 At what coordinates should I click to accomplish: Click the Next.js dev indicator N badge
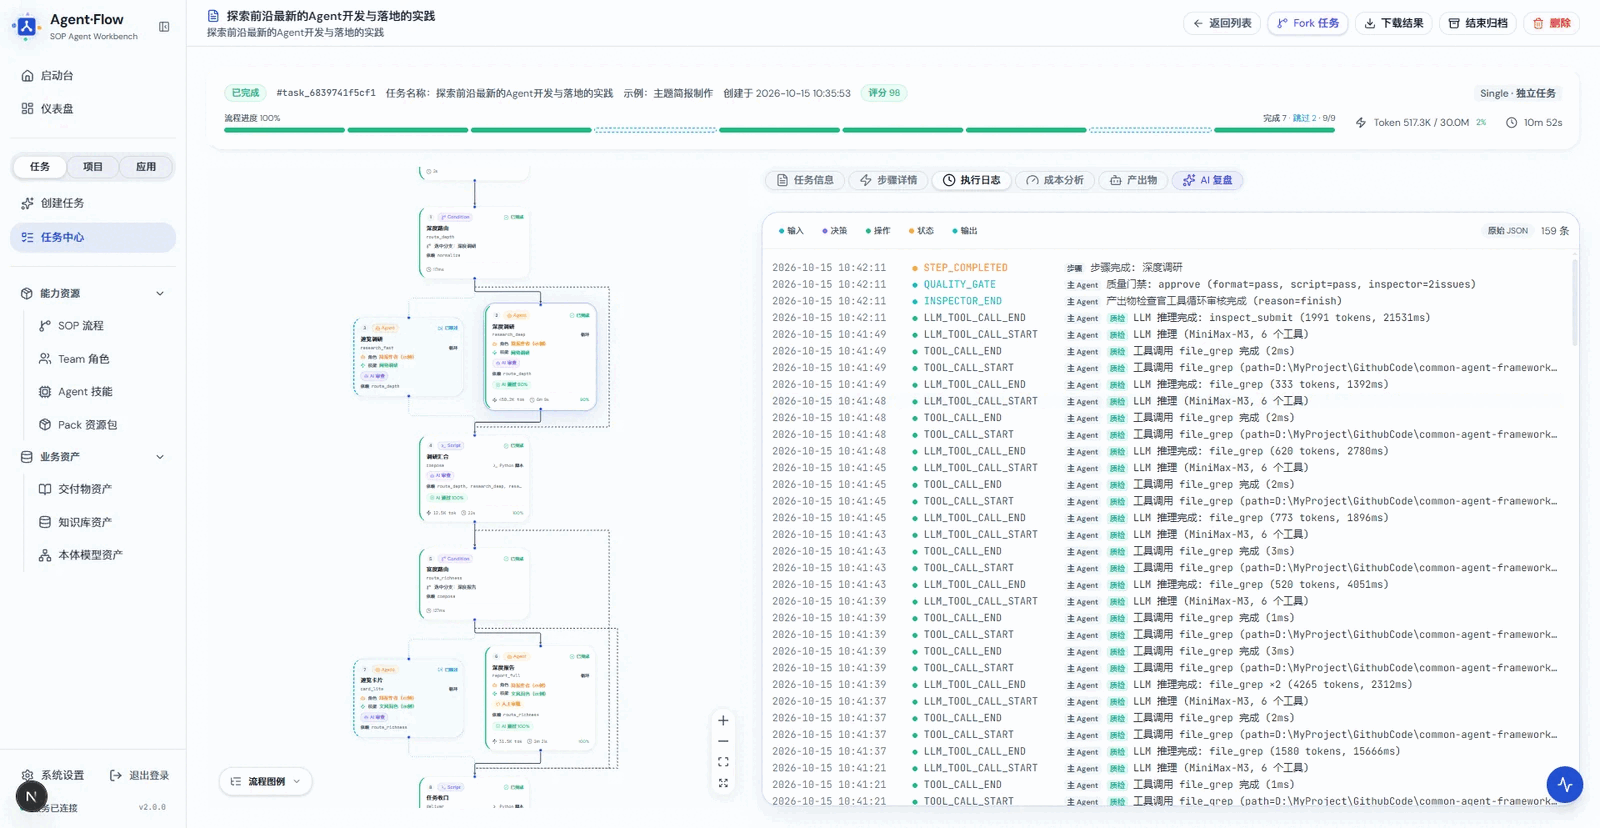pyautogui.click(x=31, y=796)
